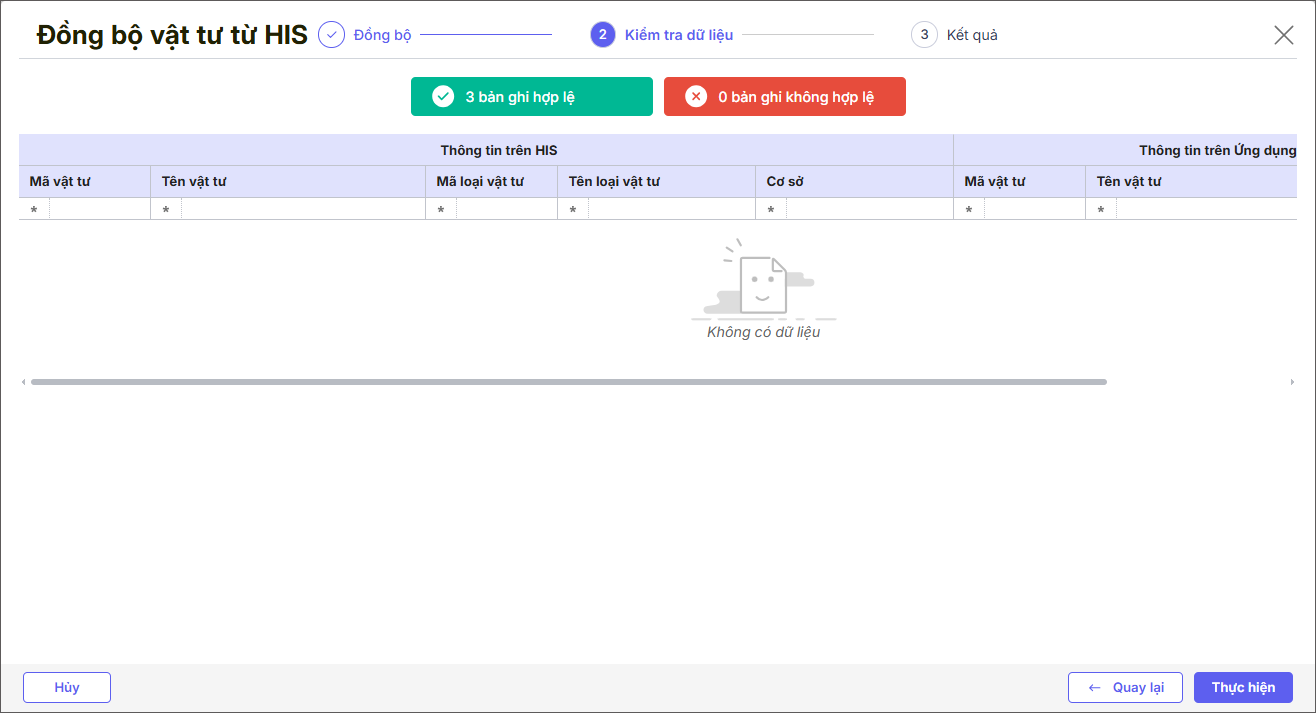Show the 0 bản ghi không hợp lệ list
Viewport: 1316px width, 713px height.
pyautogui.click(x=785, y=97)
